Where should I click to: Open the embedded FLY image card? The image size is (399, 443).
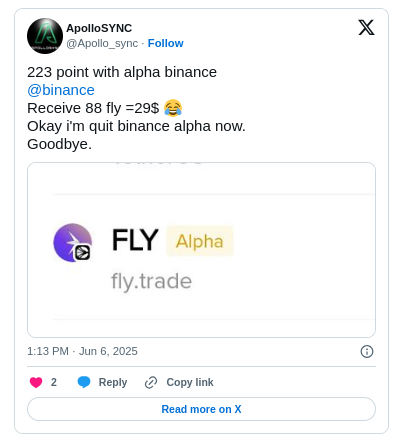click(201, 250)
